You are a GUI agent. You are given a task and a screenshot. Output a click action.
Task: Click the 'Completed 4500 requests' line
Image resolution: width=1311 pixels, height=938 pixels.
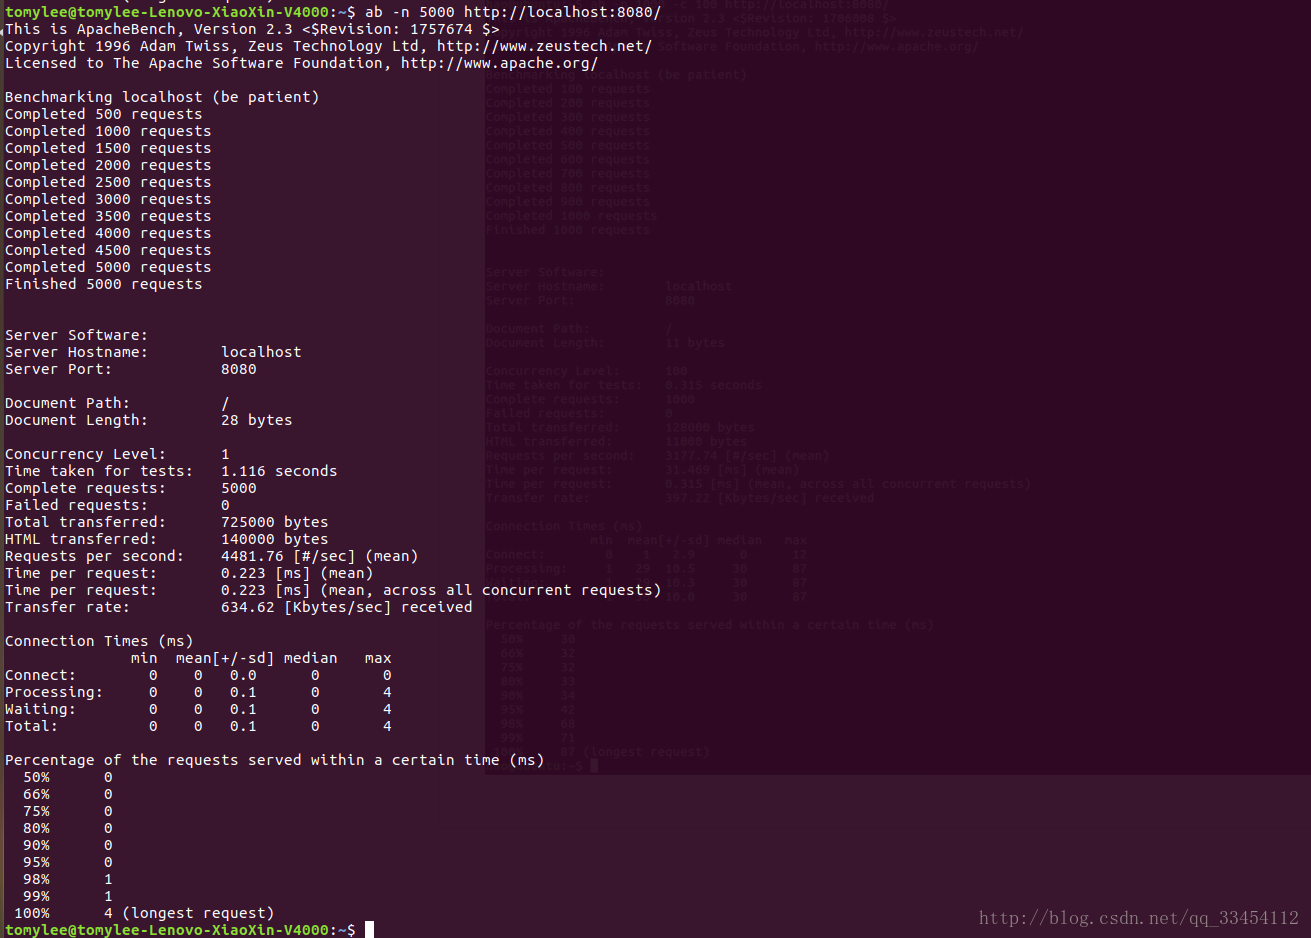click(x=108, y=250)
